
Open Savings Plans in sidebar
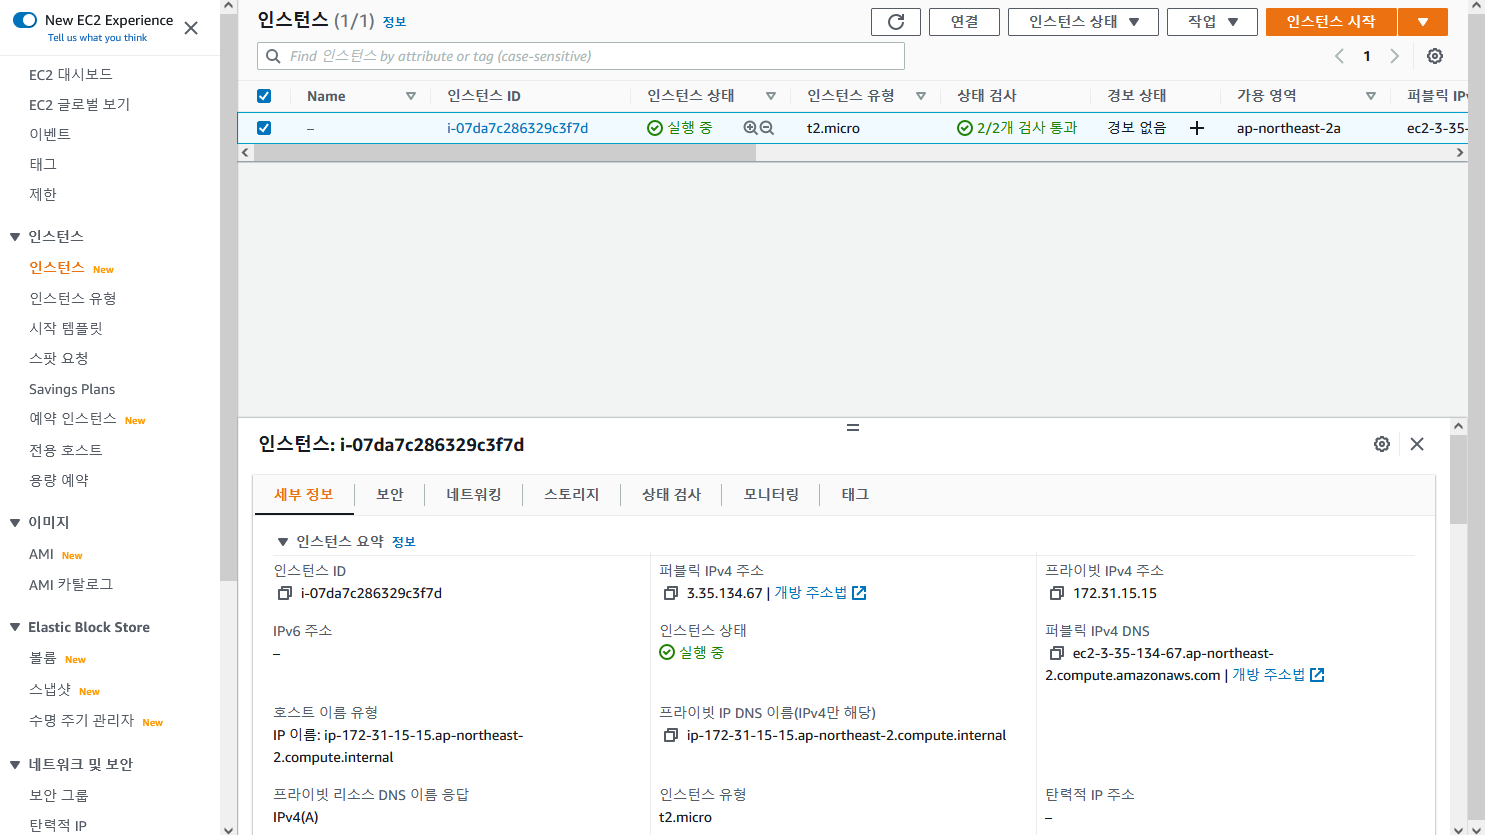point(72,389)
